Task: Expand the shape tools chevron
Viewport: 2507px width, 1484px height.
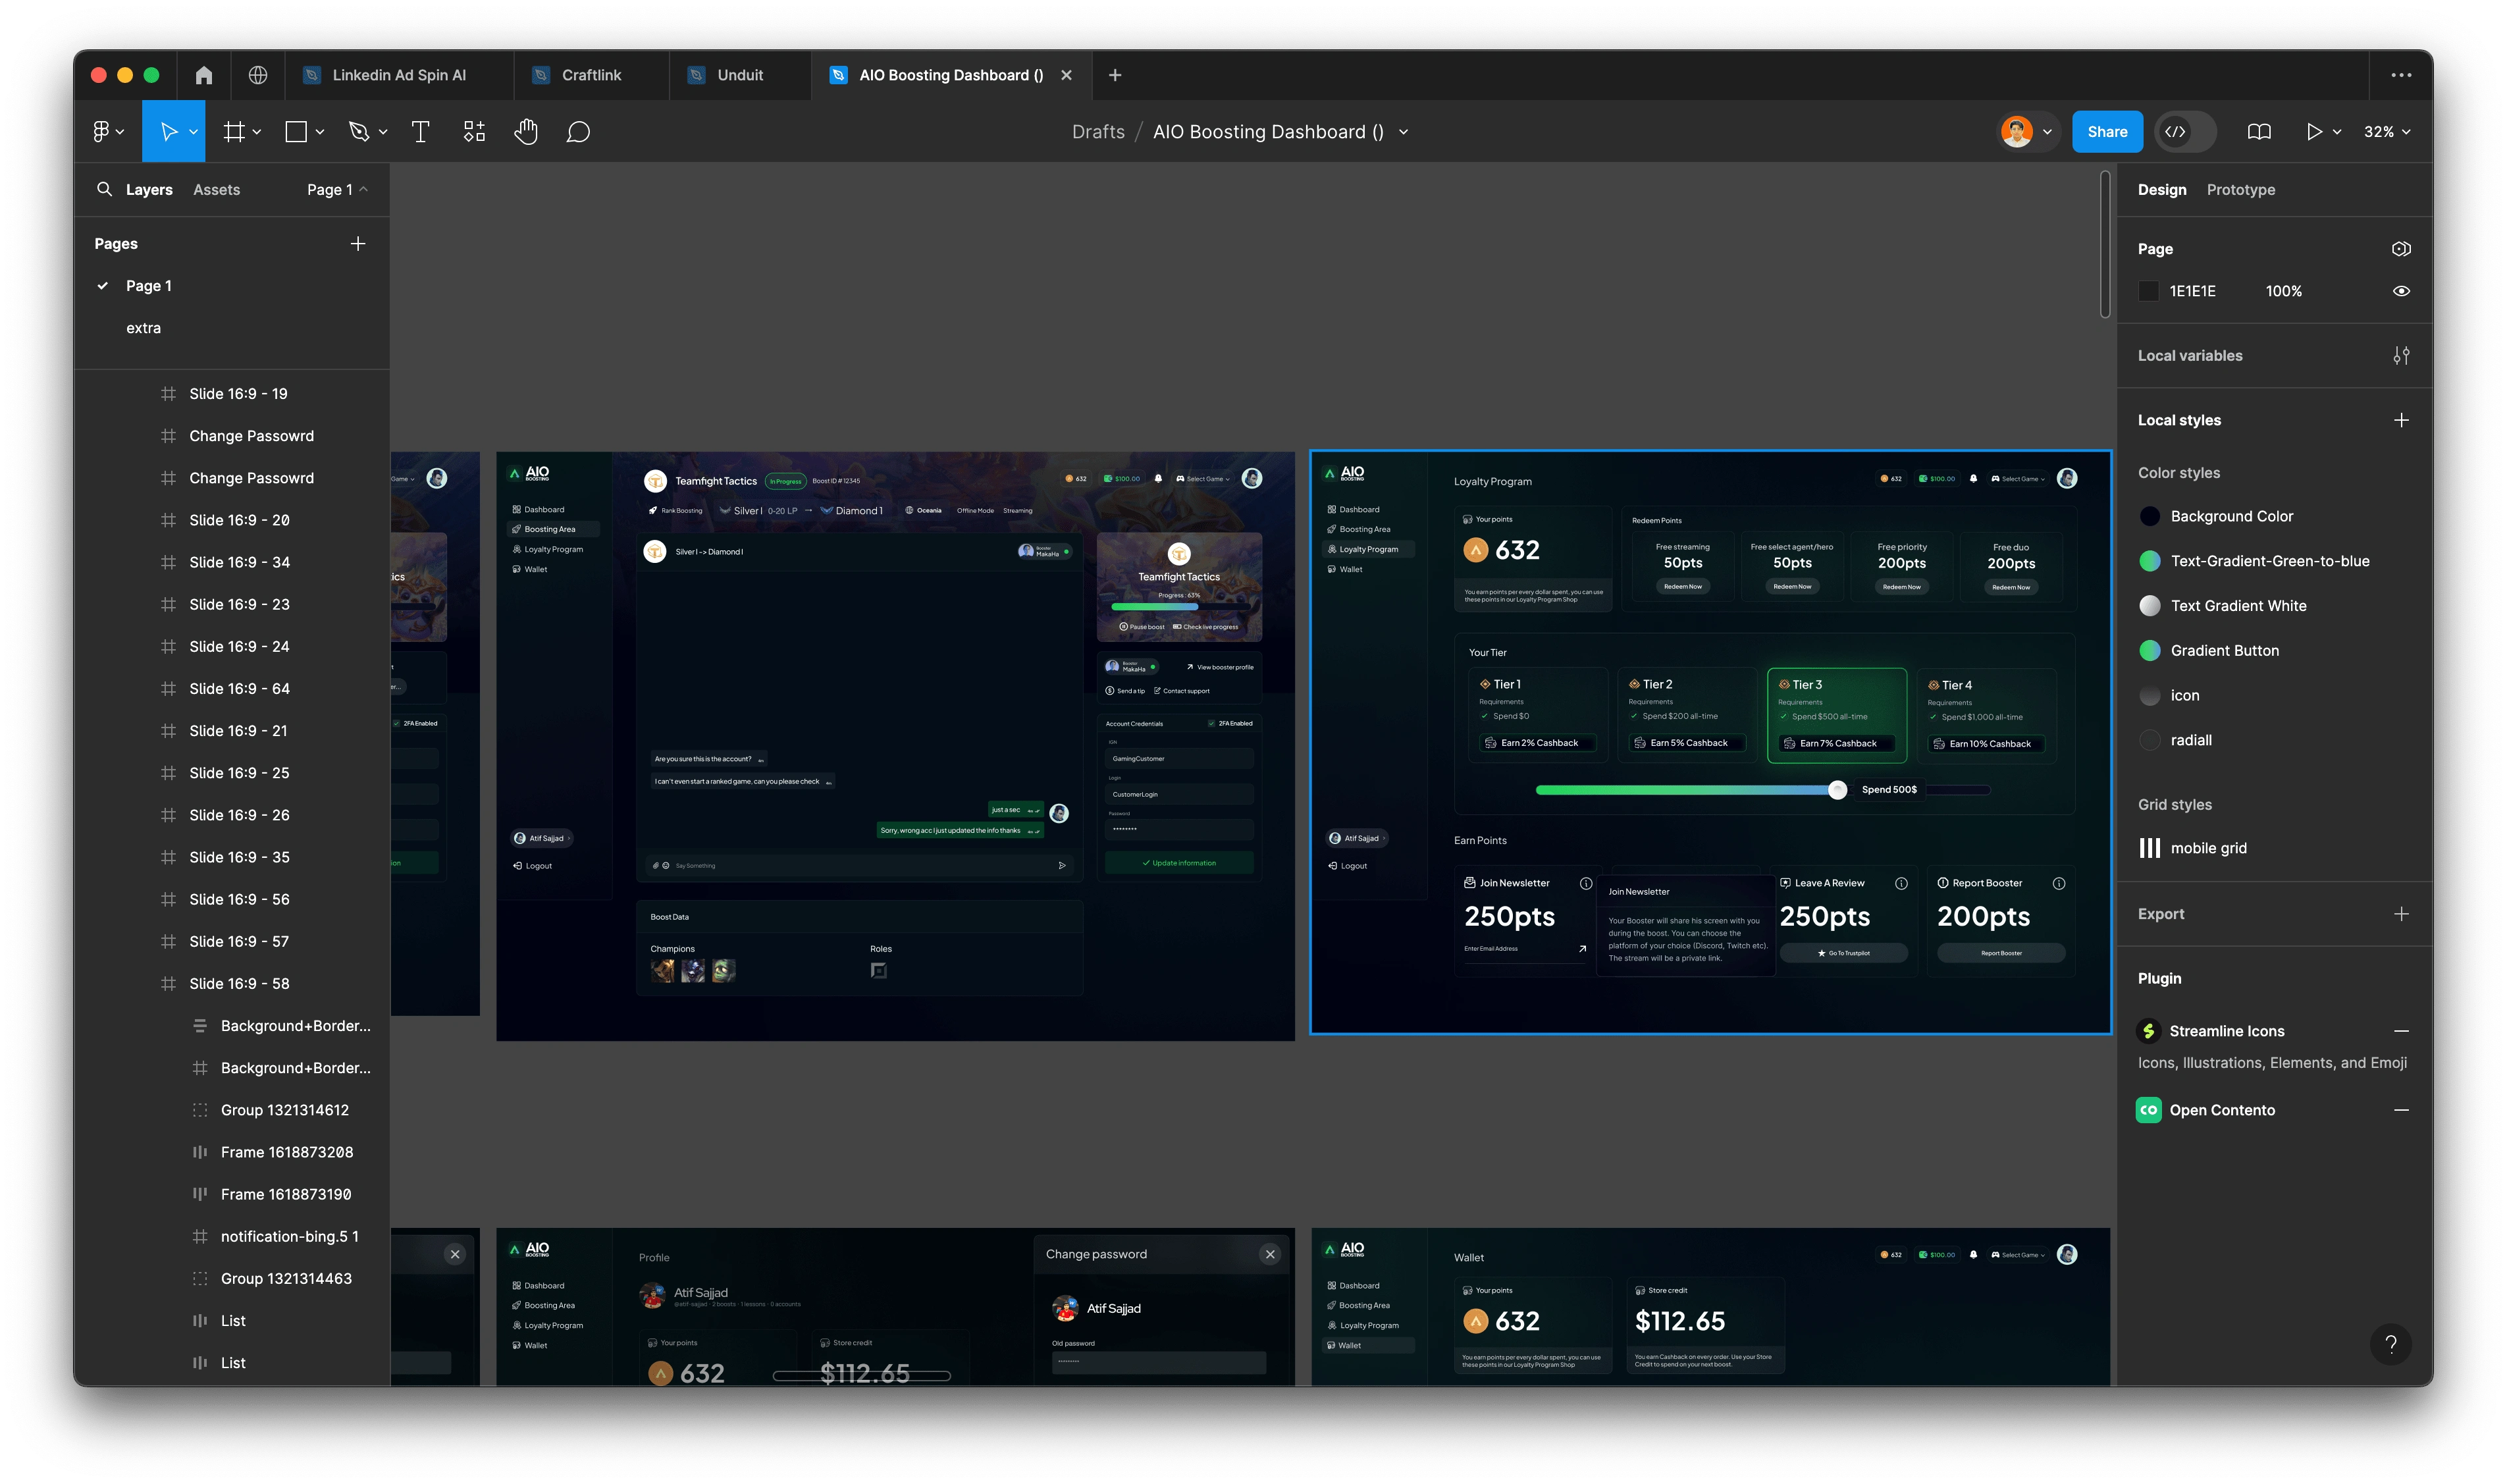Action: (x=320, y=132)
